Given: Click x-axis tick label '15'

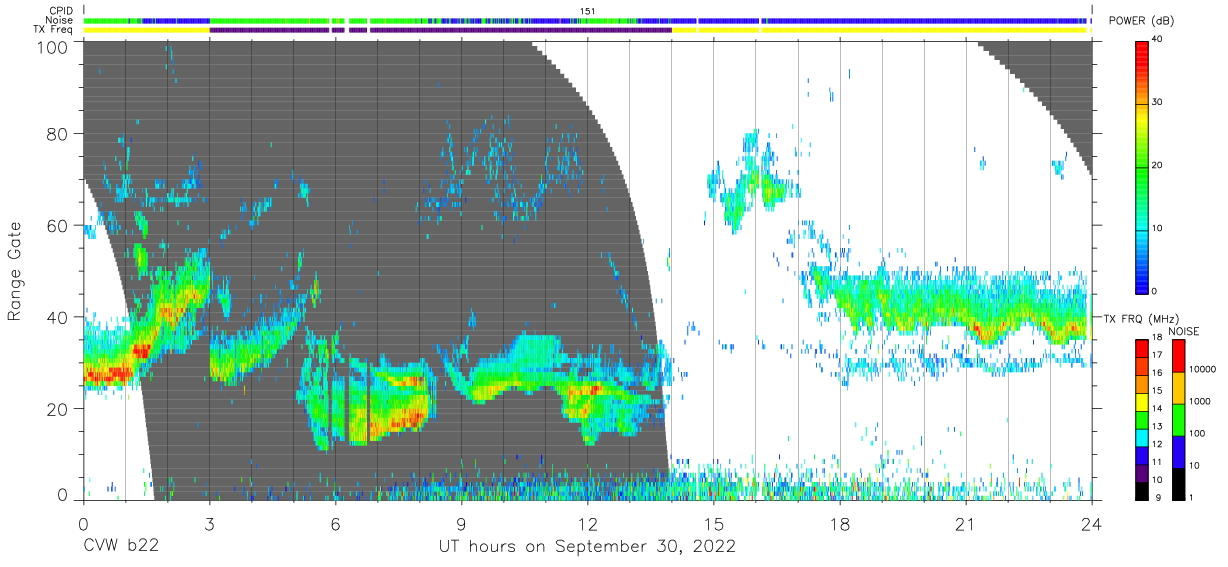Looking at the screenshot, I should click(714, 522).
